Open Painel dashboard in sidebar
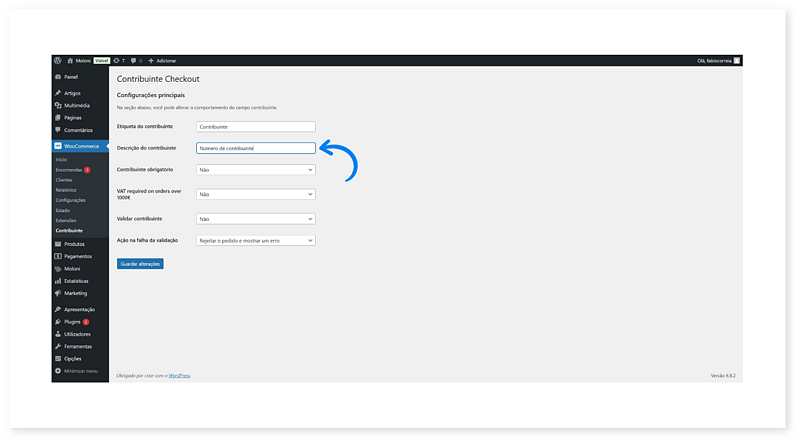Image resolution: width=800 pixels, height=442 pixels. 70,76
